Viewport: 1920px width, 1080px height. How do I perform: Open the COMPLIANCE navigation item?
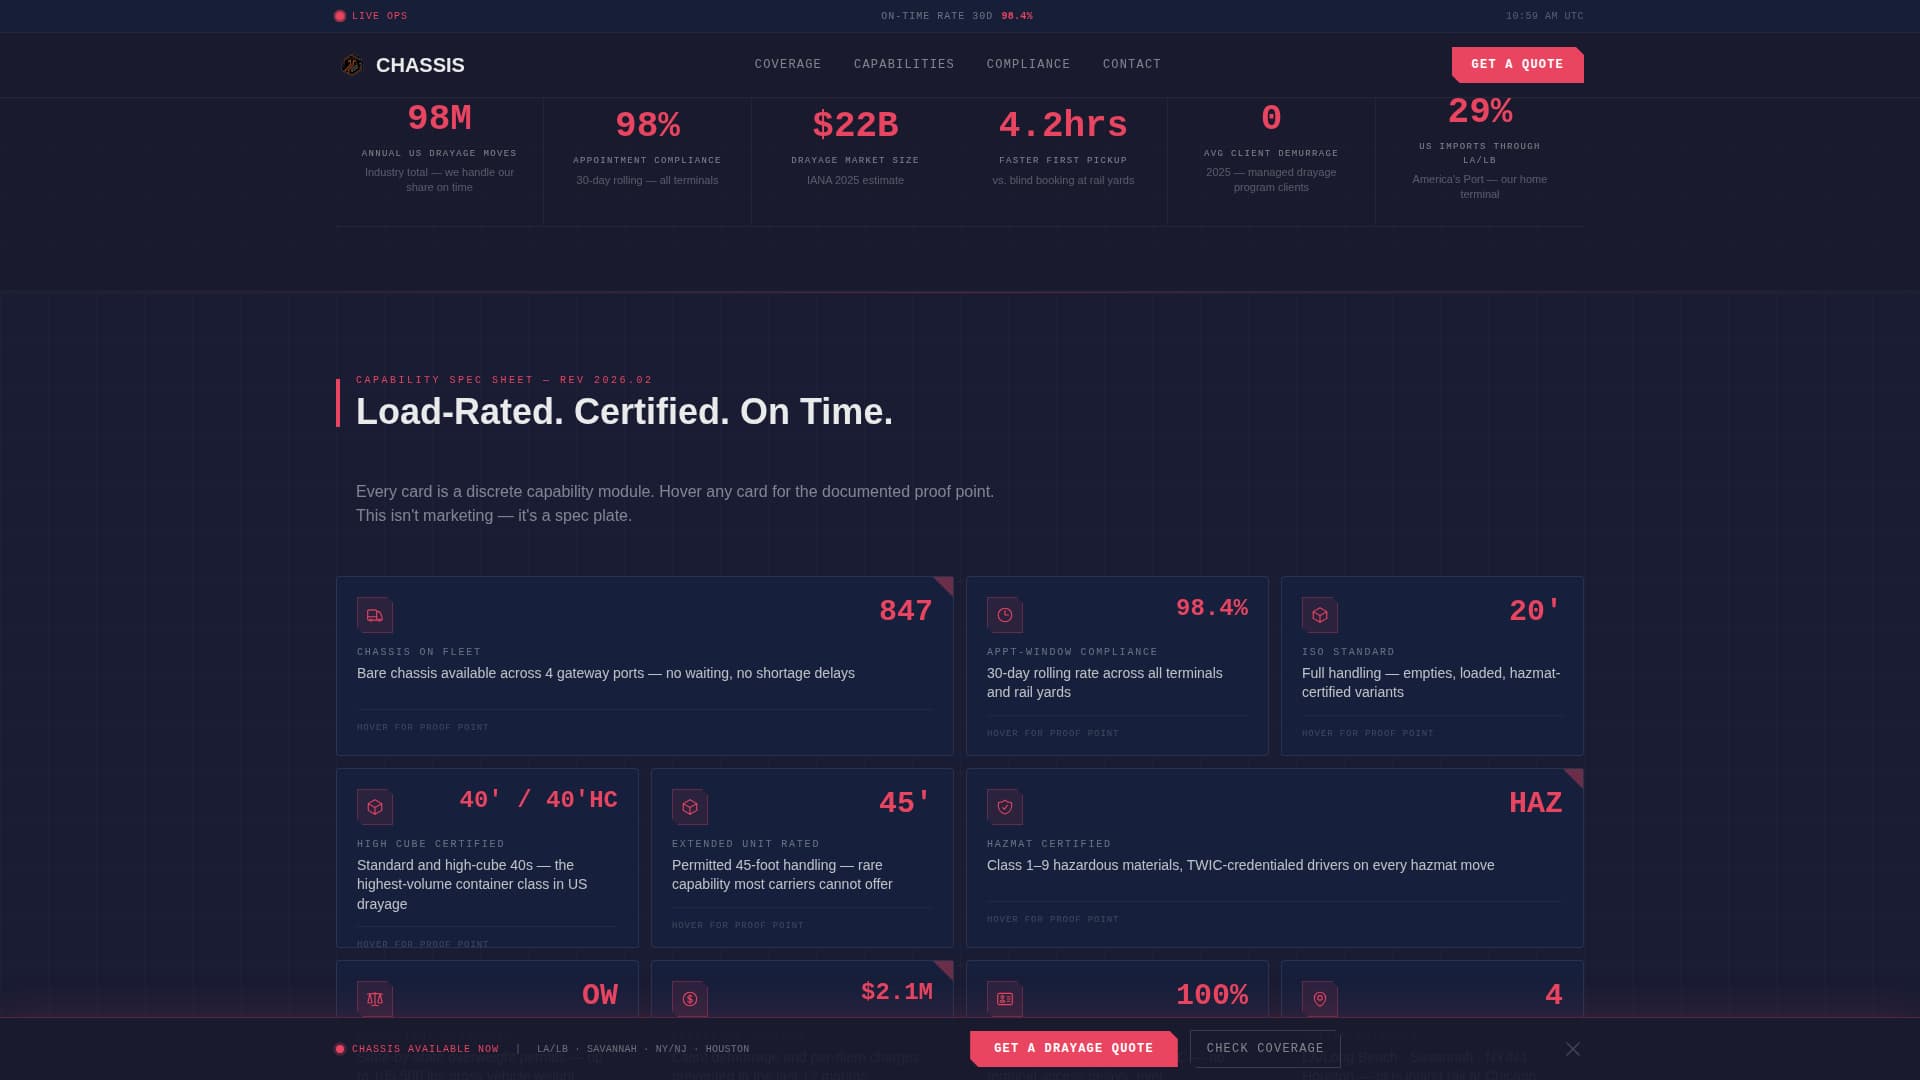click(x=1028, y=64)
